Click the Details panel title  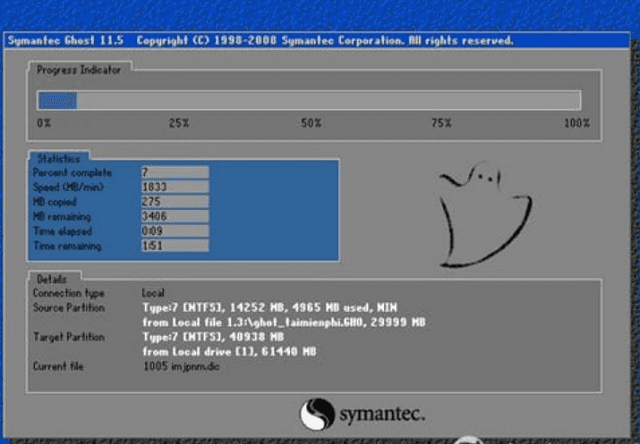click(x=52, y=280)
